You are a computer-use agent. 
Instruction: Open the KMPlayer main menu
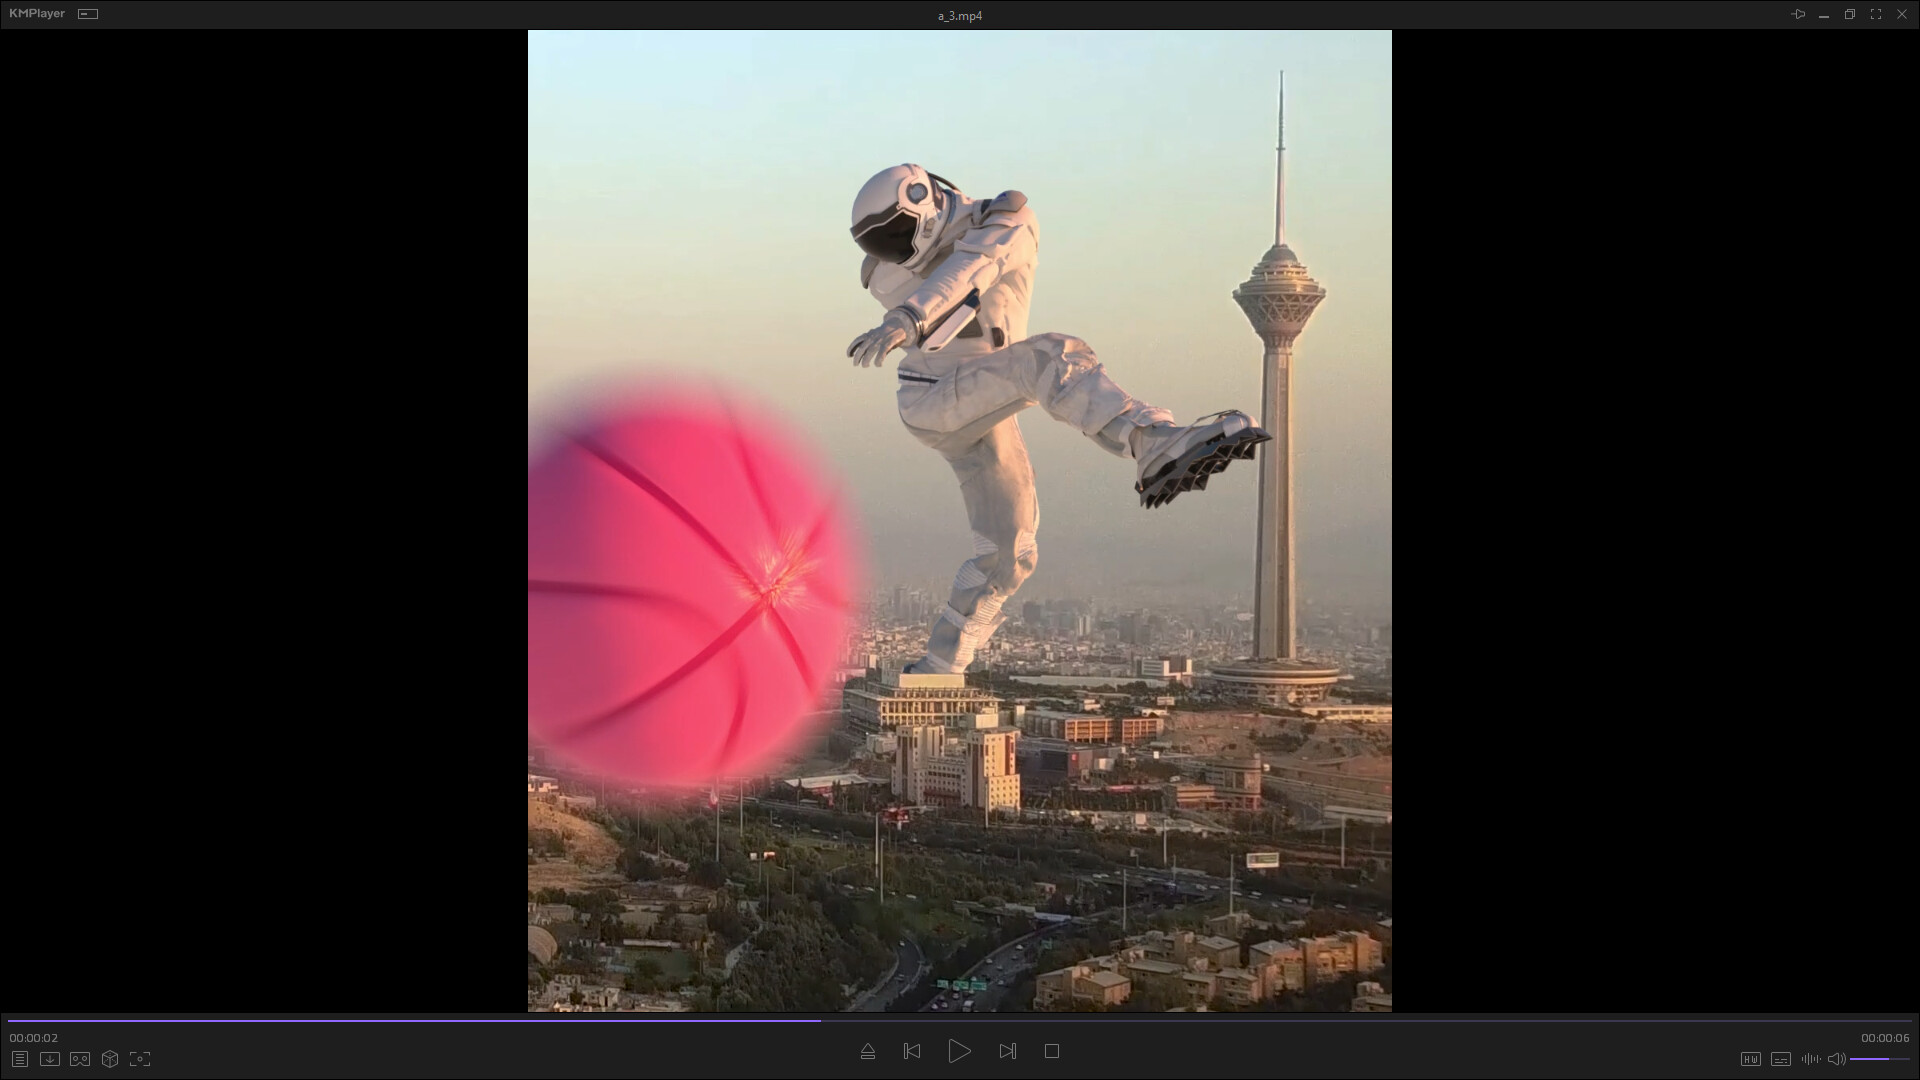tap(37, 14)
